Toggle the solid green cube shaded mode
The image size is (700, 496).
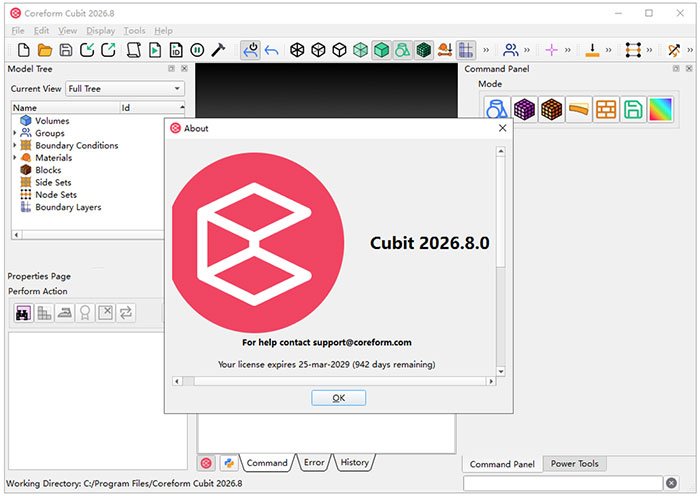[x=381, y=50]
